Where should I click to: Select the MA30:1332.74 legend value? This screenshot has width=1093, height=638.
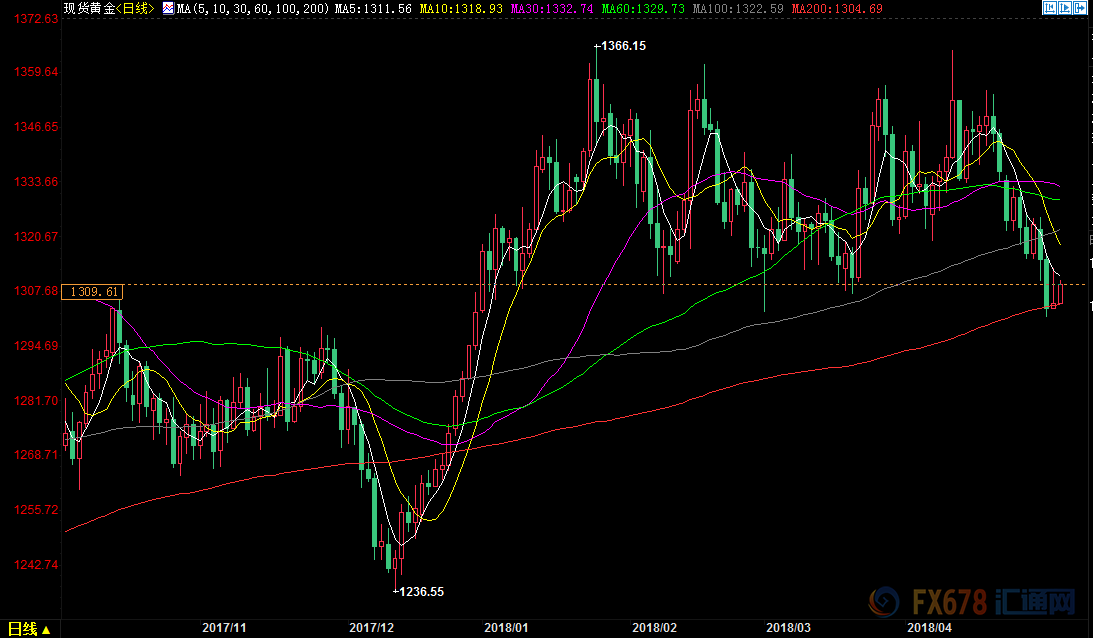pyautogui.click(x=552, y=9)
